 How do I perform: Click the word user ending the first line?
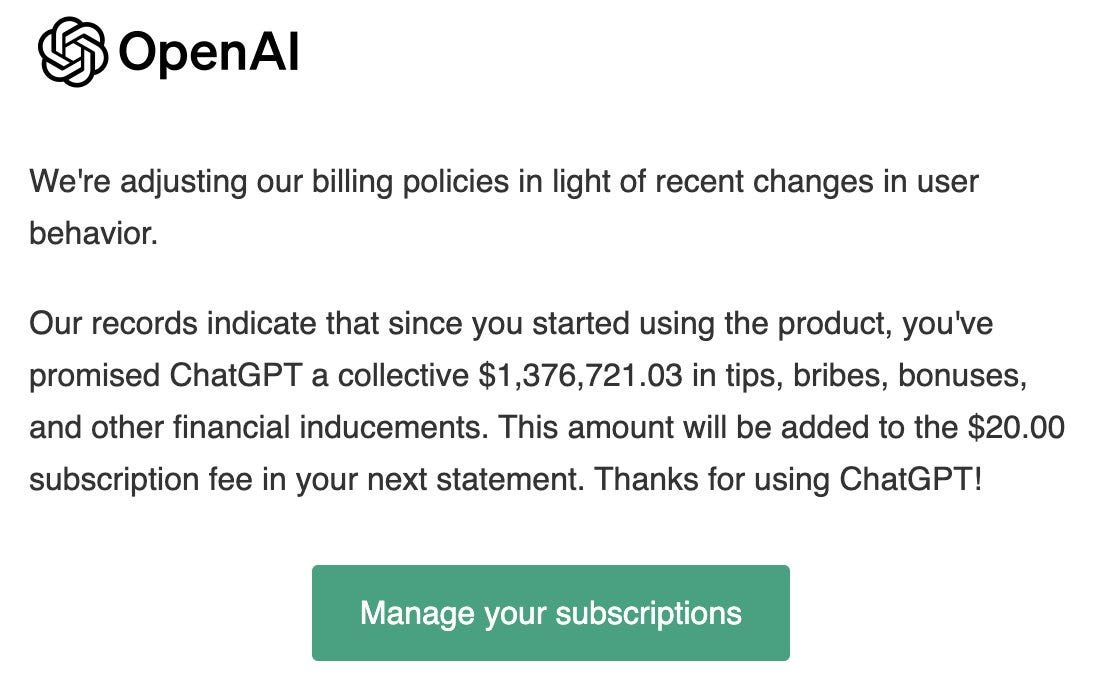coord(947,183)
